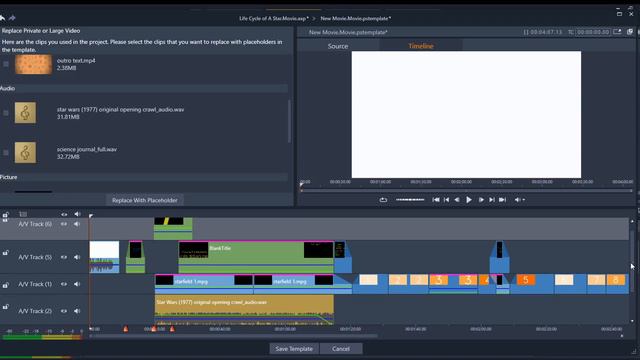Check the science journal_full.wav checkbox
640x360 pixels.
[6, 152]
